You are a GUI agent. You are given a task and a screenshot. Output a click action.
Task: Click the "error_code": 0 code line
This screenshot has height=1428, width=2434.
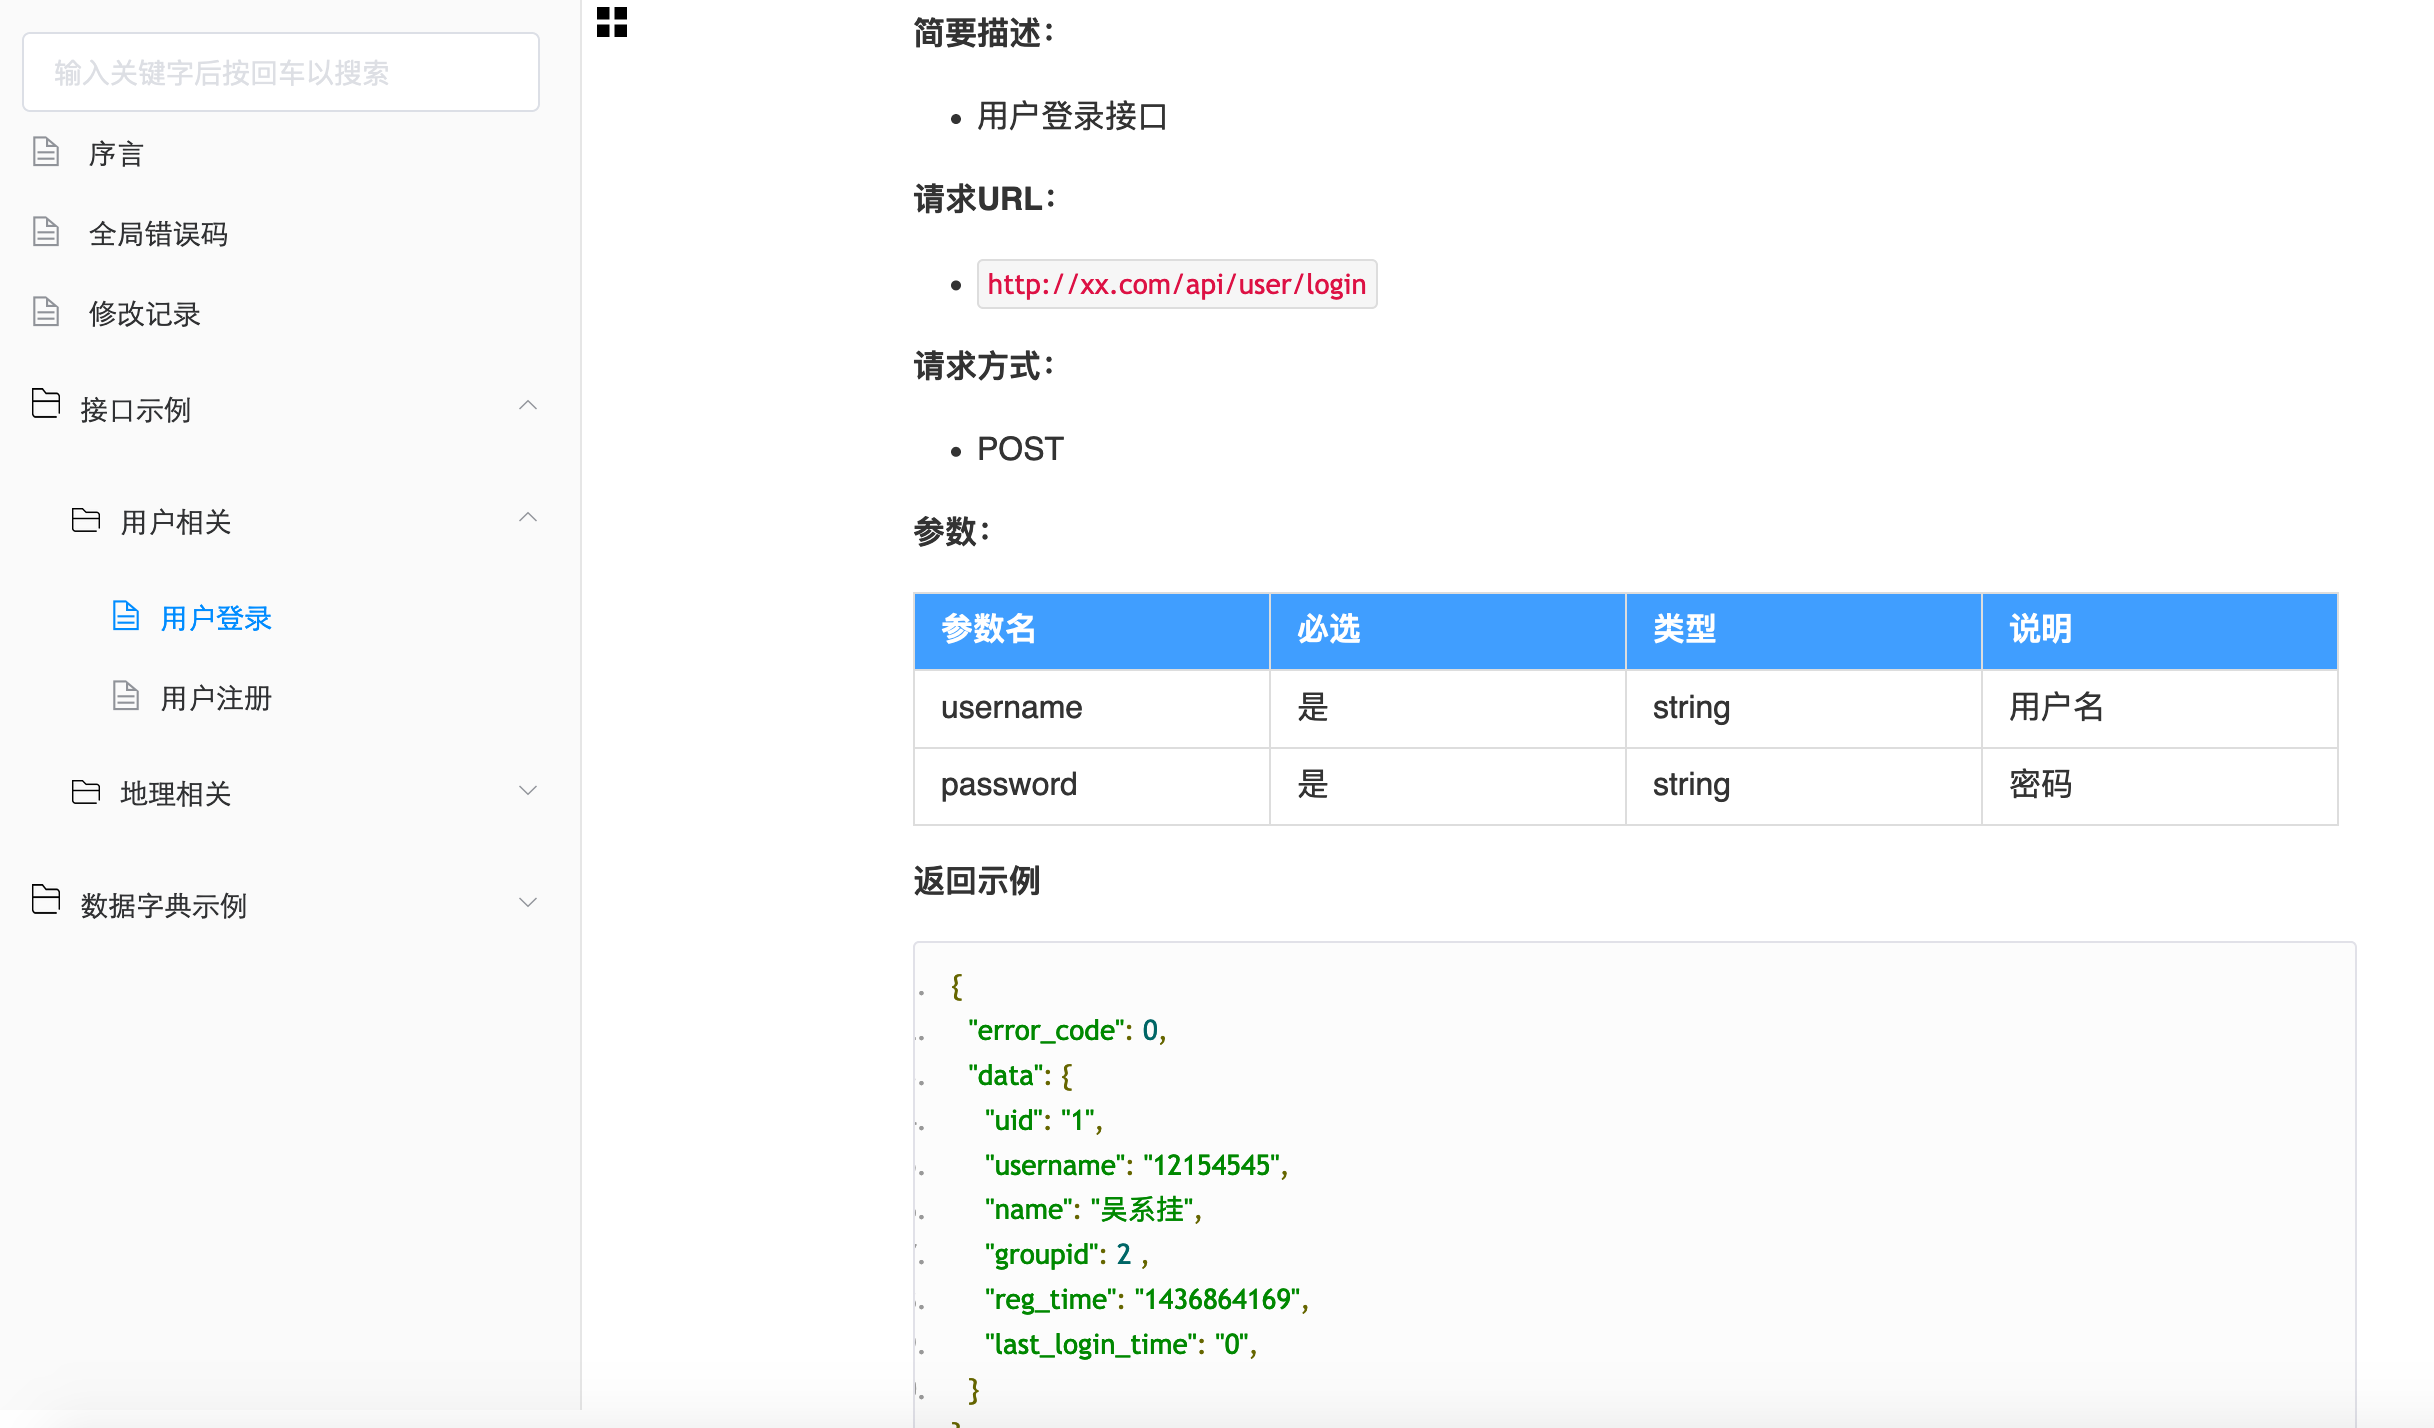(1067, 1031)
